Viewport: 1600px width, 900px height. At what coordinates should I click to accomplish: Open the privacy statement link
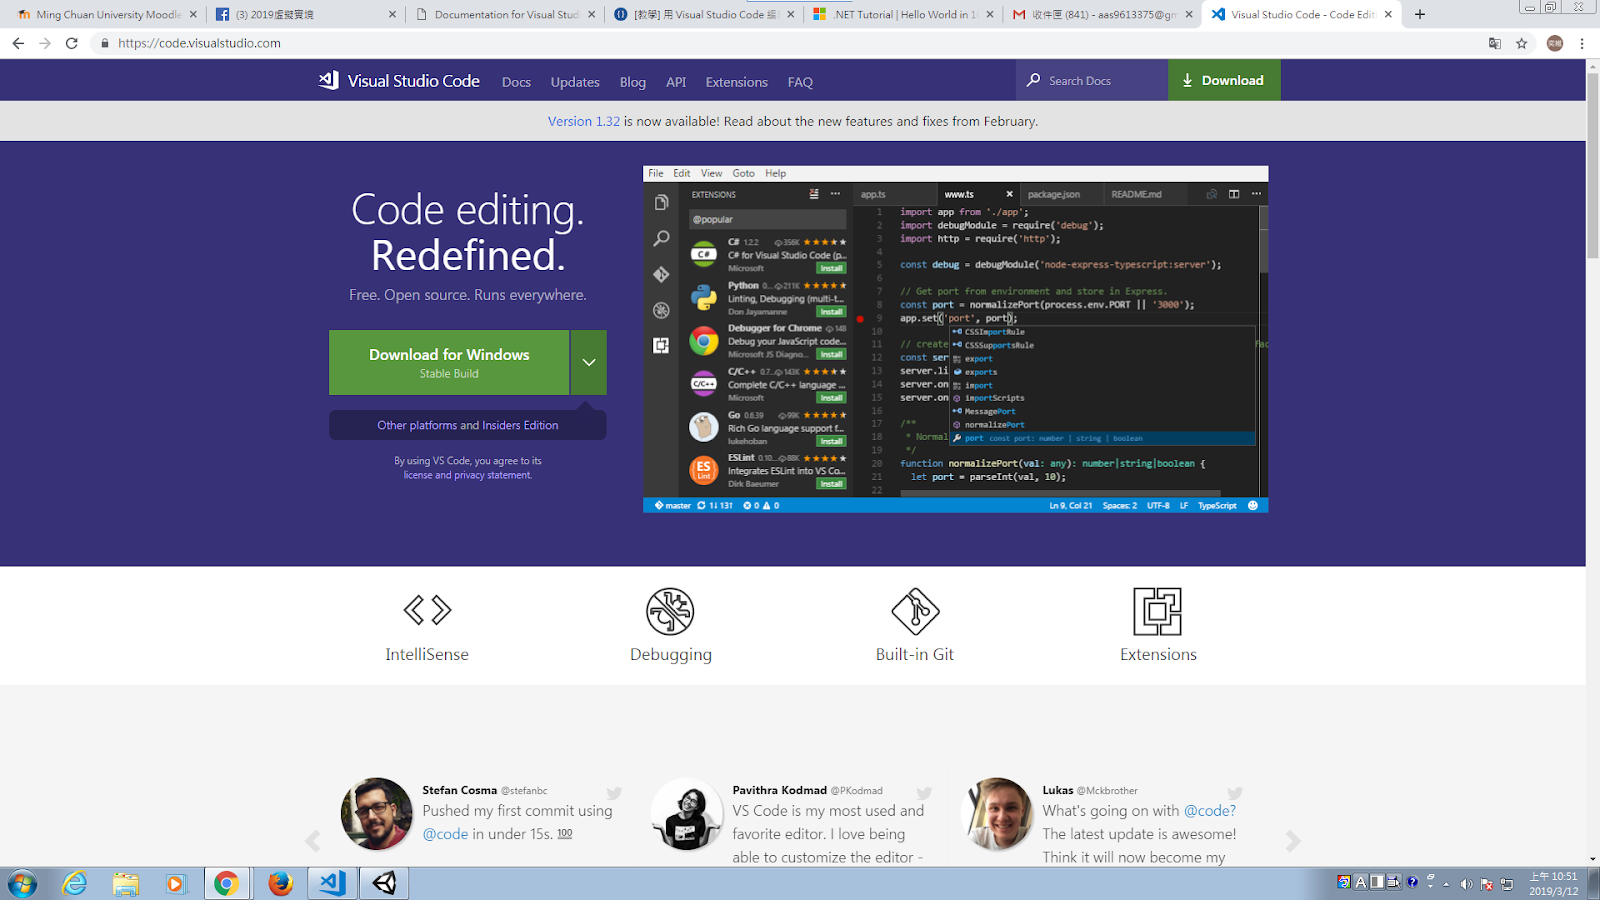tap(493, 475)
